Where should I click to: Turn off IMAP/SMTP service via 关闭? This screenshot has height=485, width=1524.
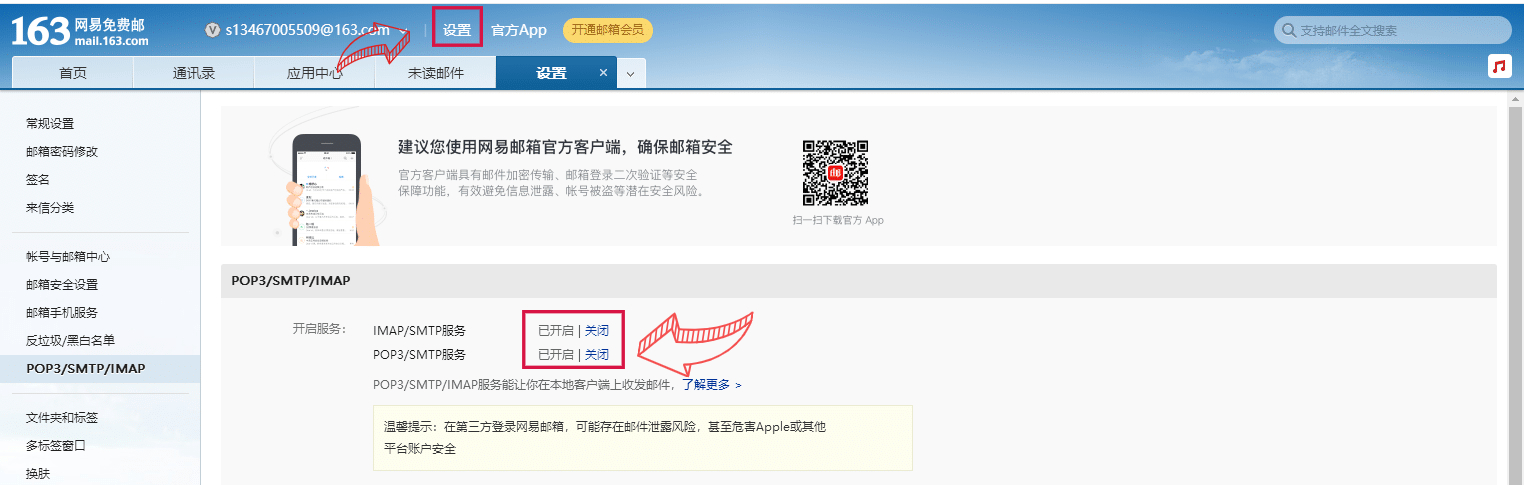click(597, 330)
